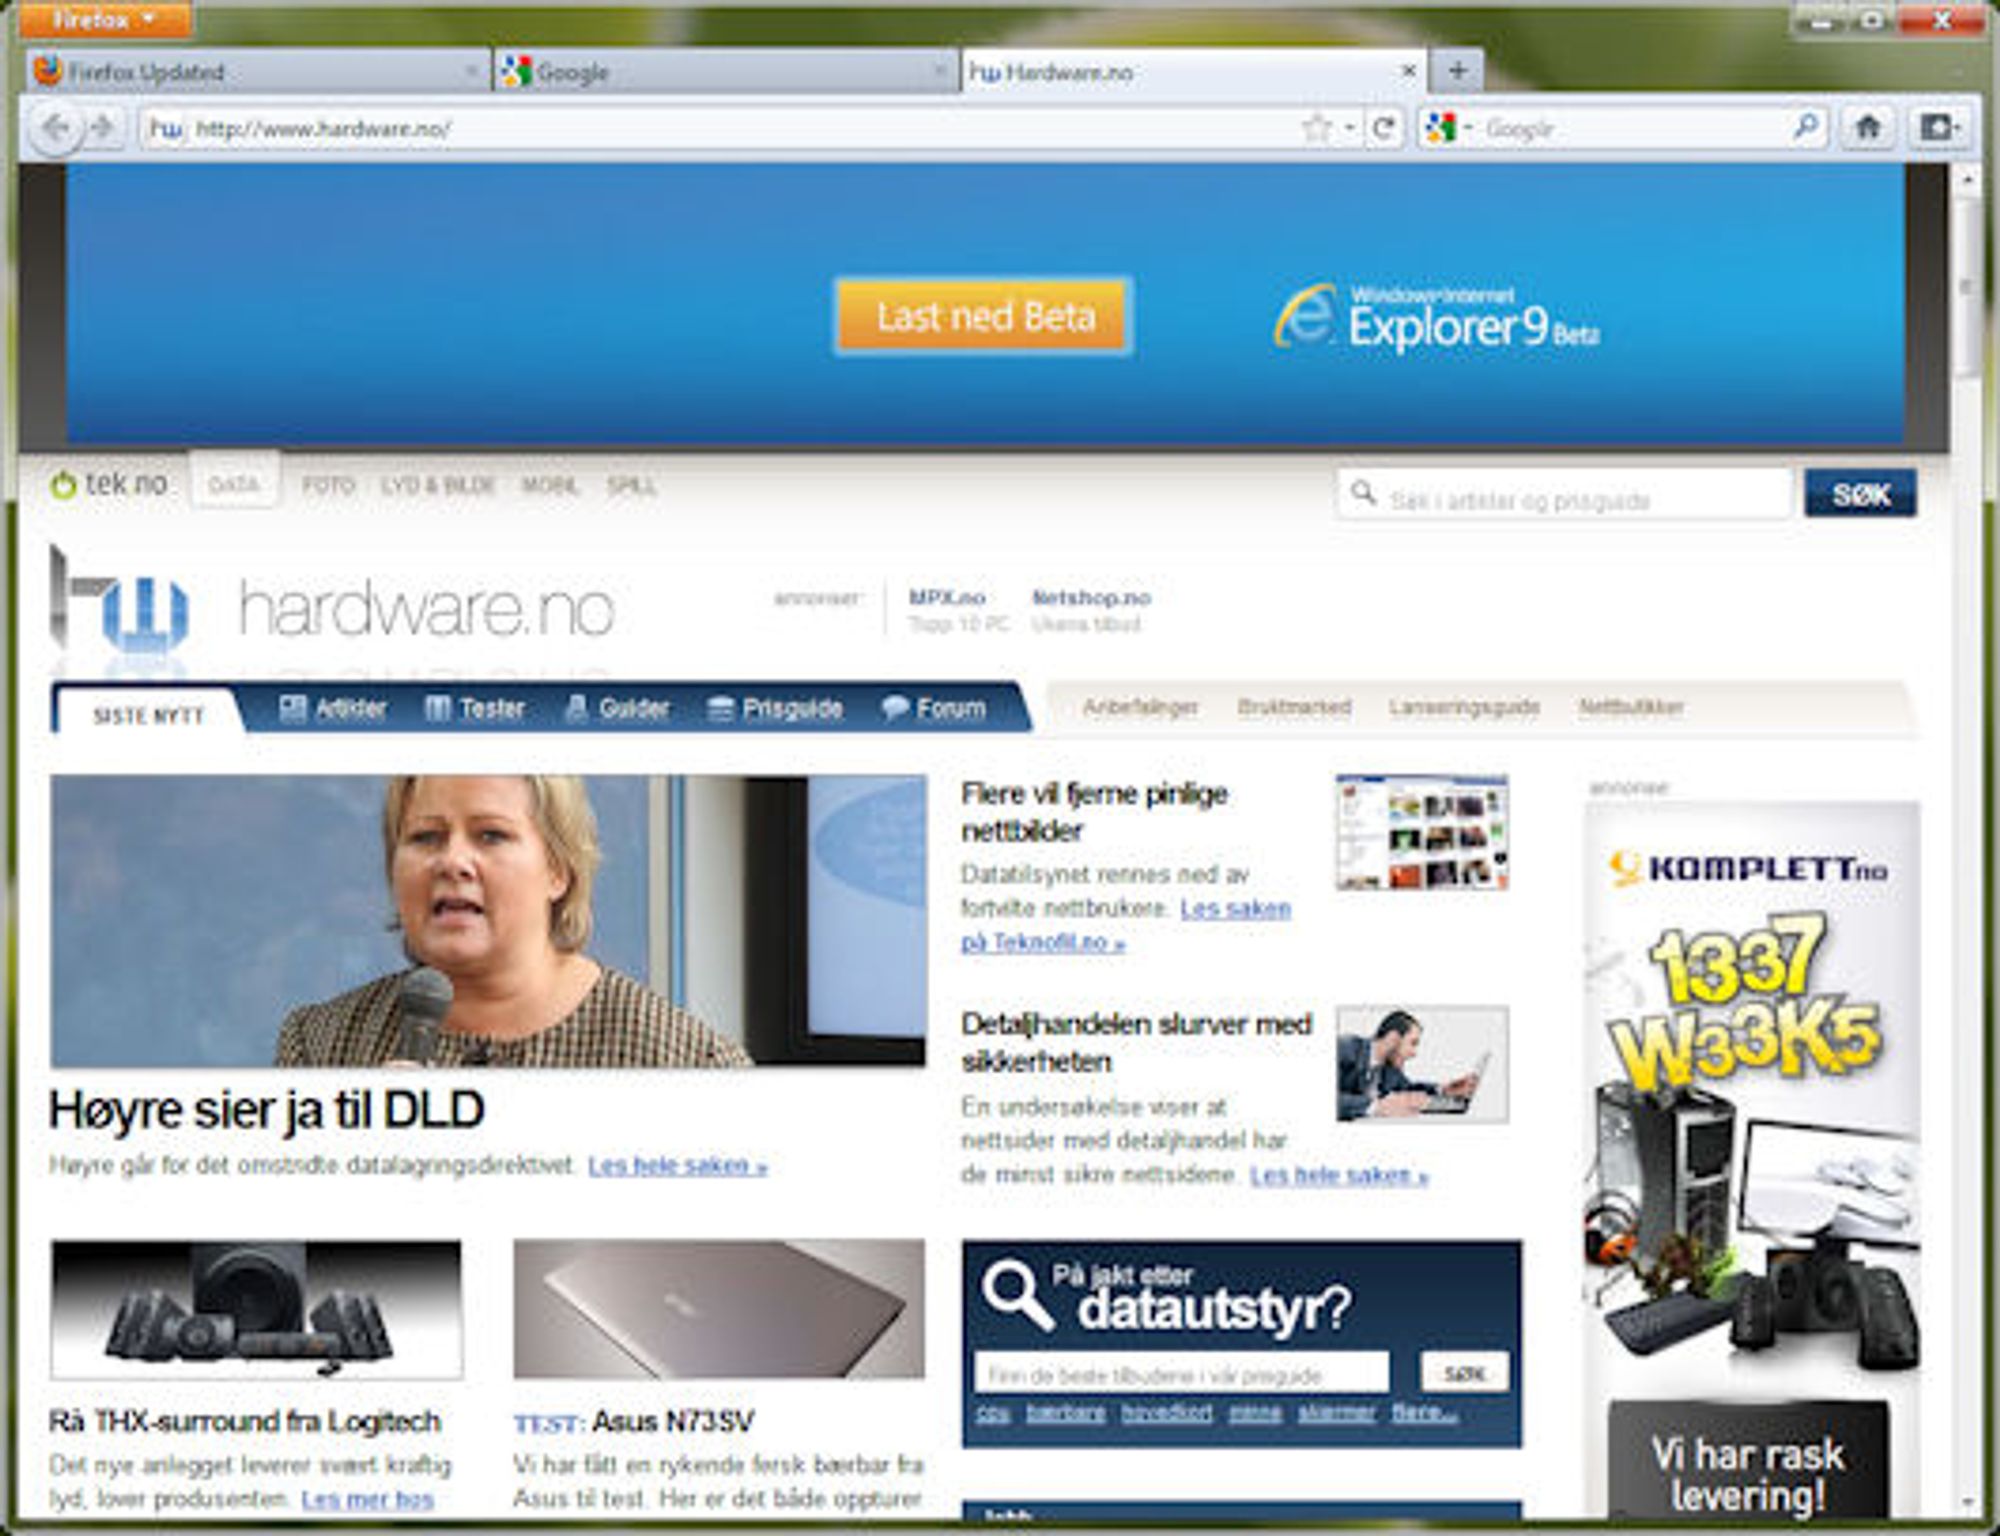Click thumbnail beside pinlige nettbilder story
The image size is (2000, 1536).
1421,832
